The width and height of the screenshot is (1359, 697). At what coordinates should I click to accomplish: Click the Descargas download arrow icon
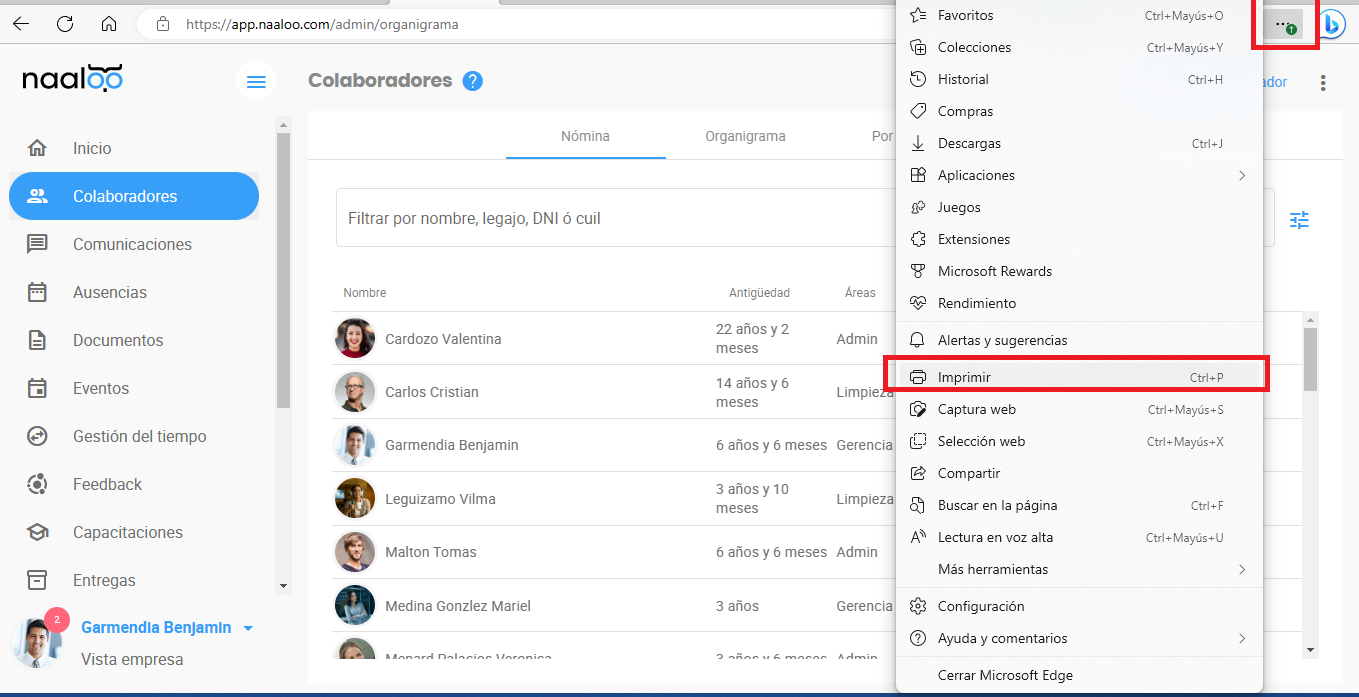pyautogui.click(x=918, y=143)
